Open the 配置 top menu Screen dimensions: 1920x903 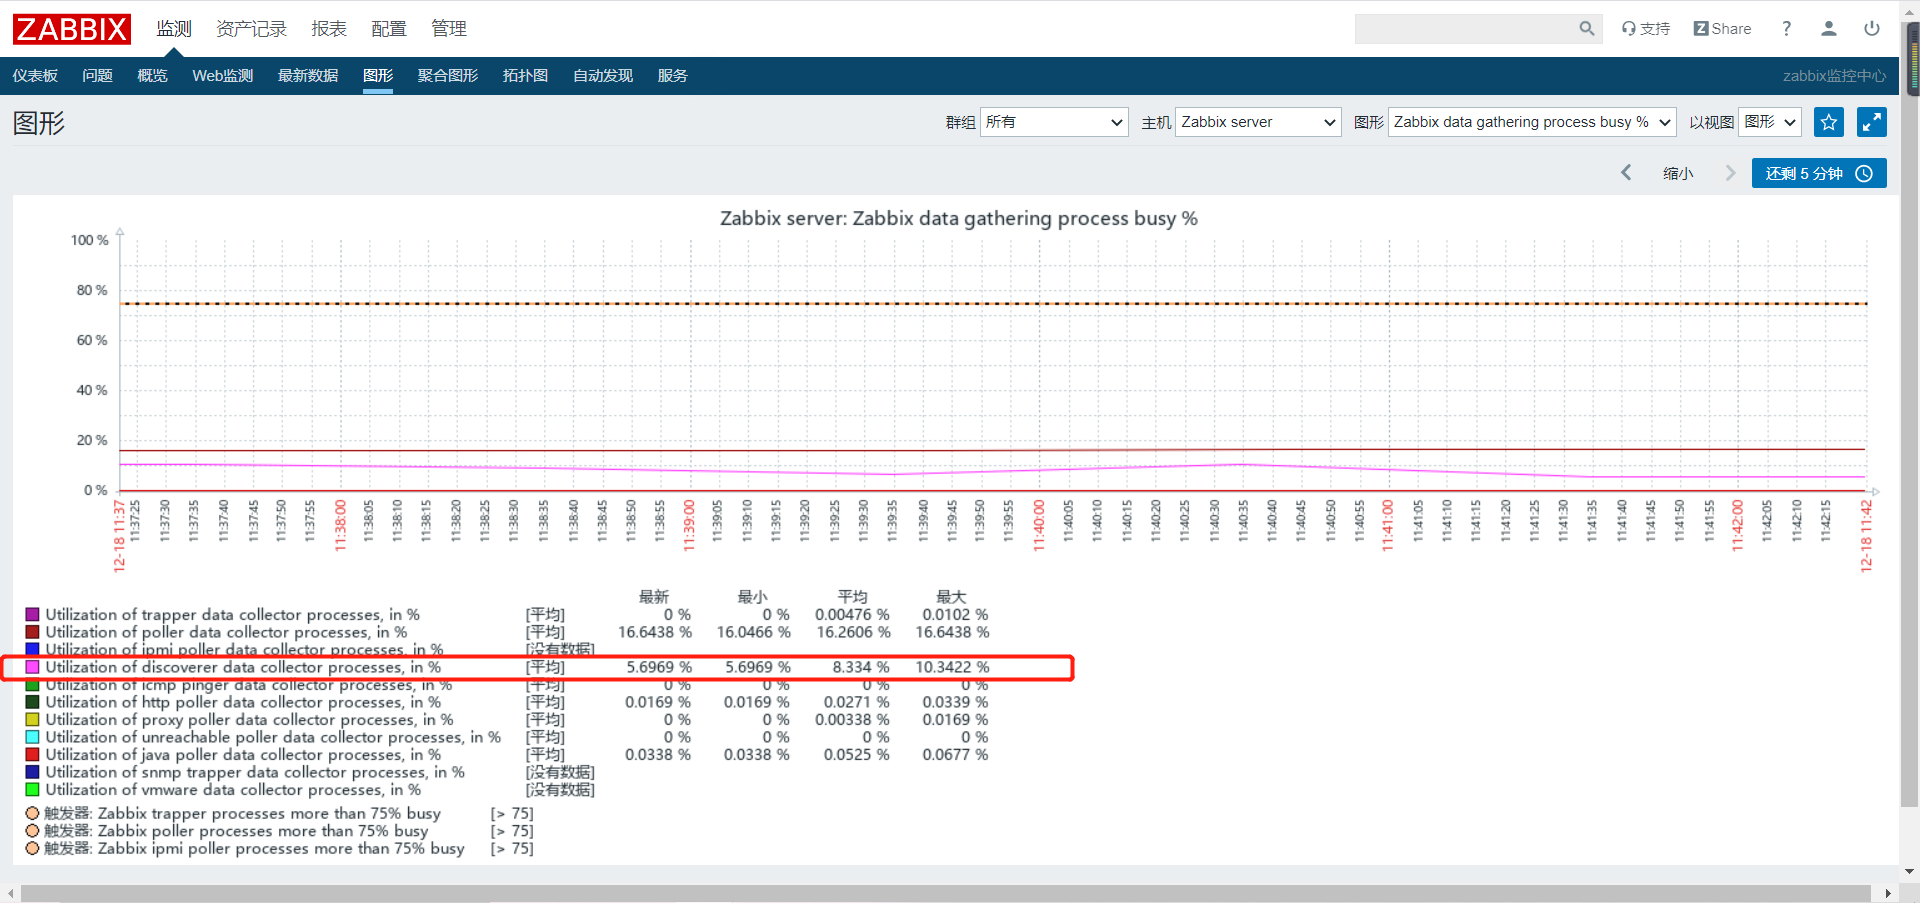[389, 29]
